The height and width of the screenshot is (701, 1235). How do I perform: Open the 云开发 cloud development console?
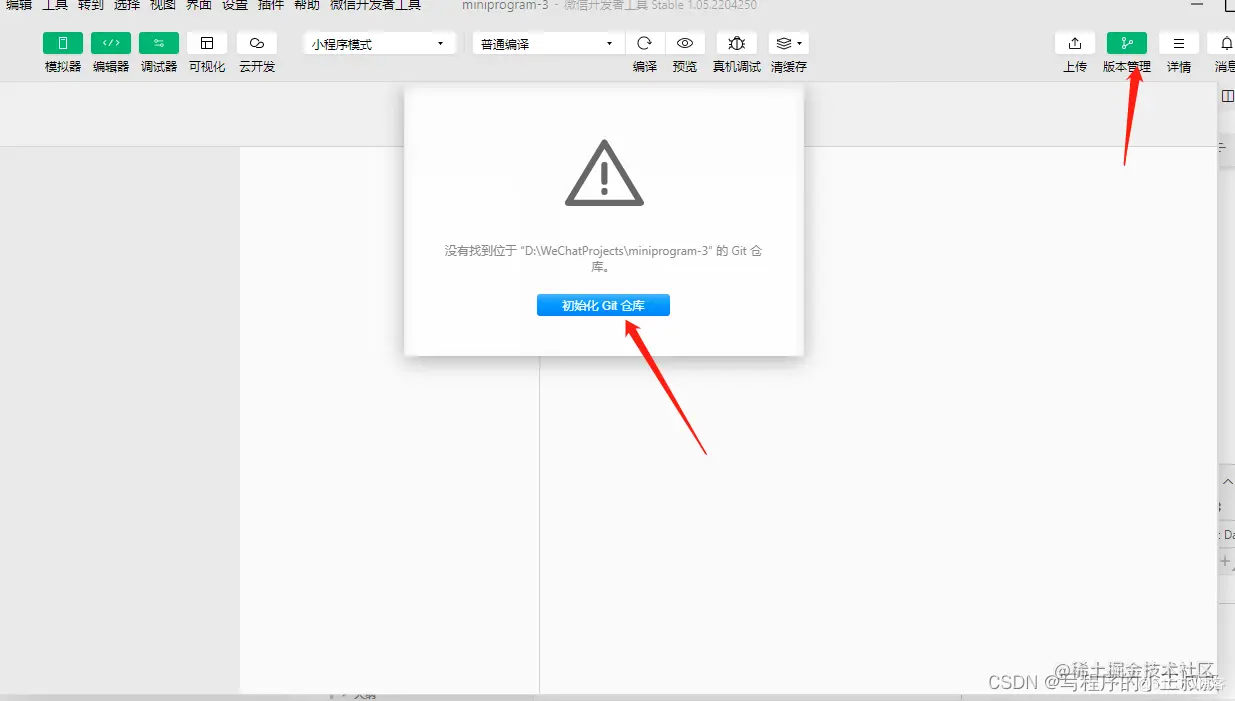click(257, 43)
